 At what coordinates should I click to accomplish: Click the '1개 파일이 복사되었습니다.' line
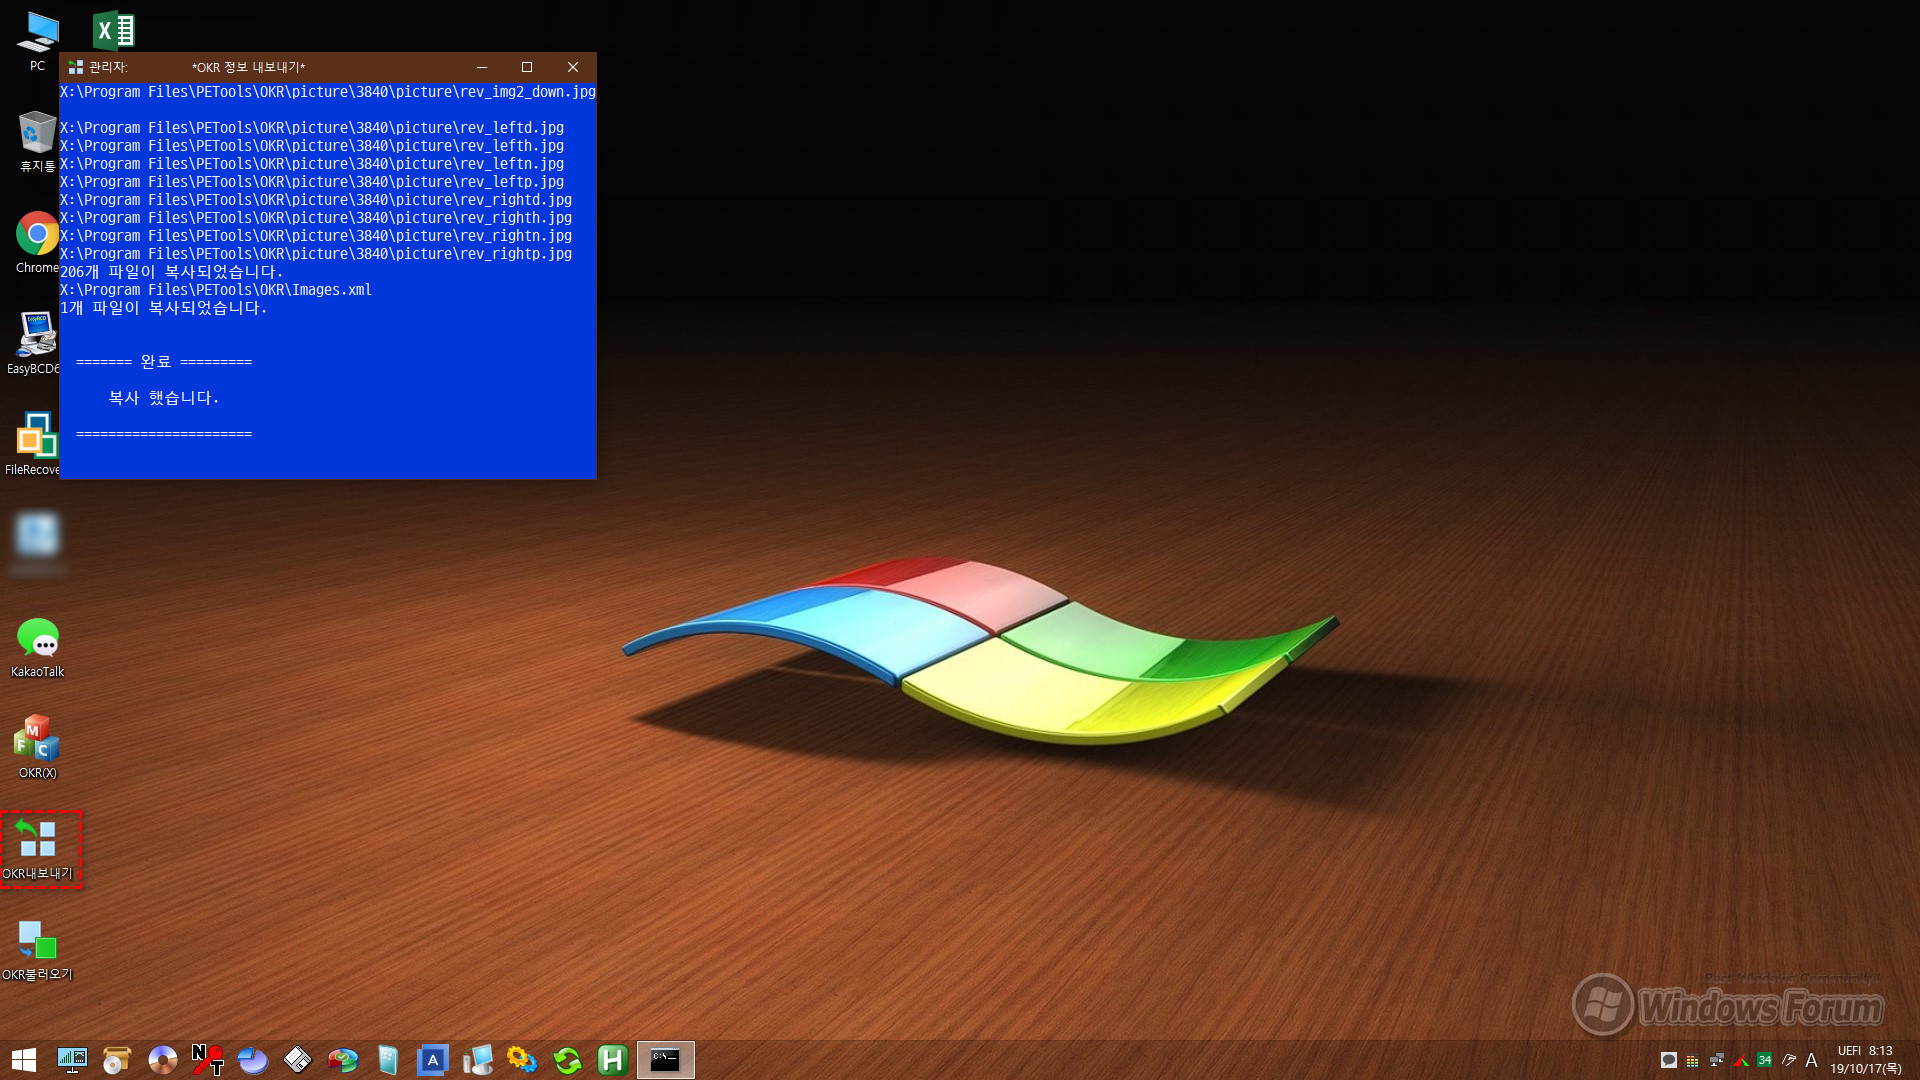(164, 308)
